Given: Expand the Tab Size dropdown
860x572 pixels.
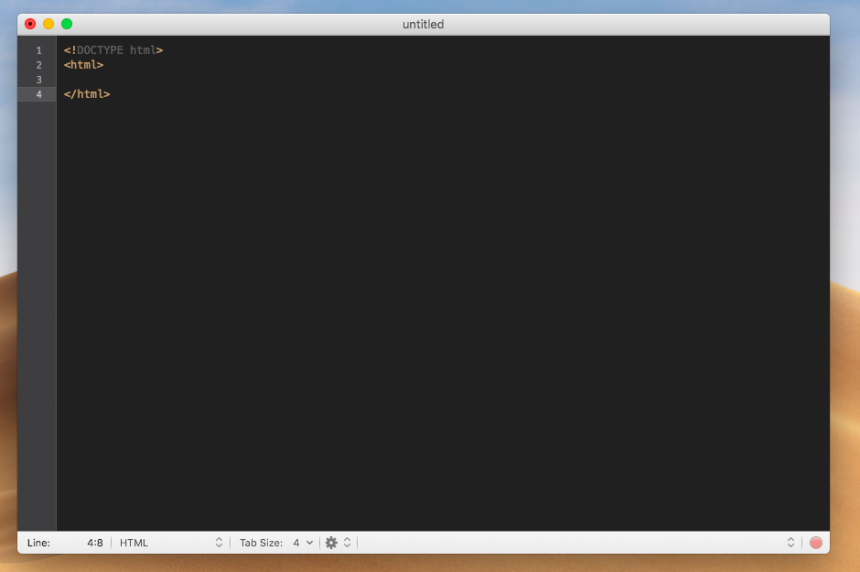Looking at the screenshot, I should pos(302,542).
